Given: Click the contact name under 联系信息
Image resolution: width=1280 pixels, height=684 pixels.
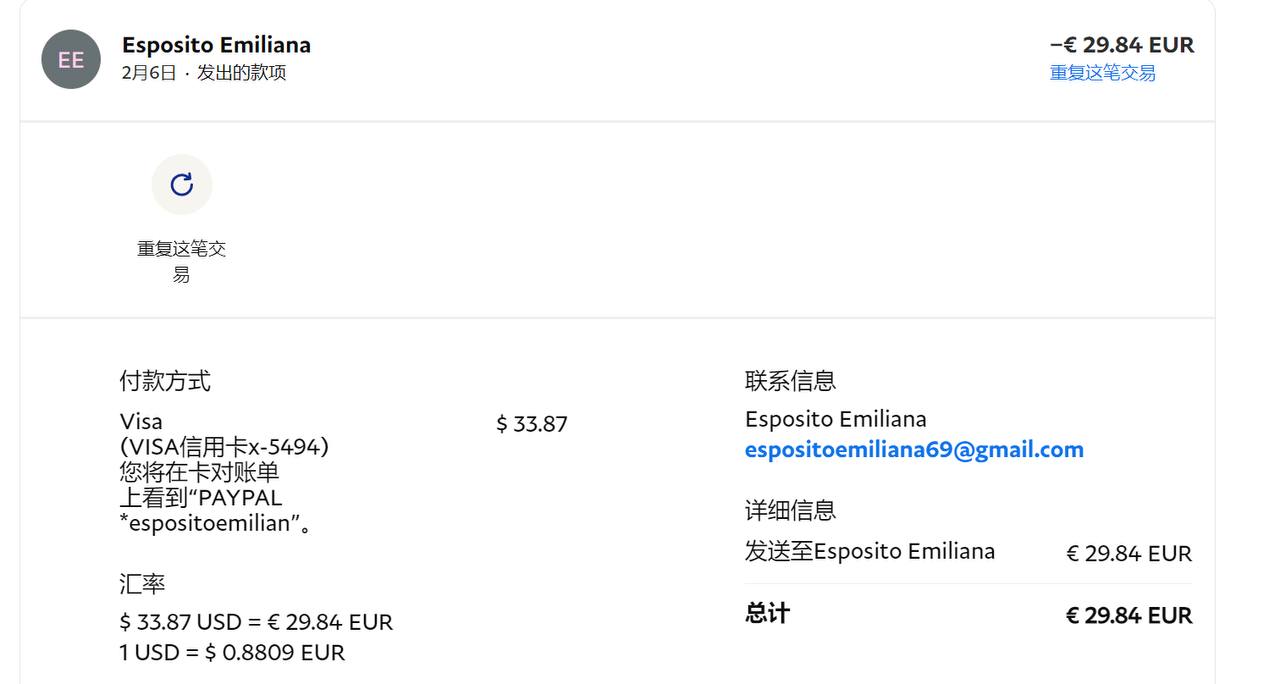Looking at the screenshot, I should click(835, 419).
